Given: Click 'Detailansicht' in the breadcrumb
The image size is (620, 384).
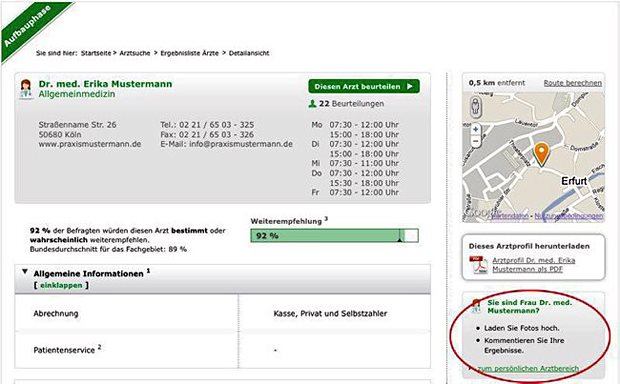Looking at the screenshot, I should 249,53.
